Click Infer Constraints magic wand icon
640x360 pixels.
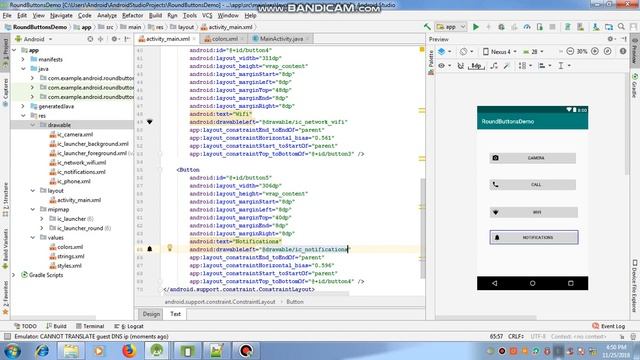pos(507,66)
